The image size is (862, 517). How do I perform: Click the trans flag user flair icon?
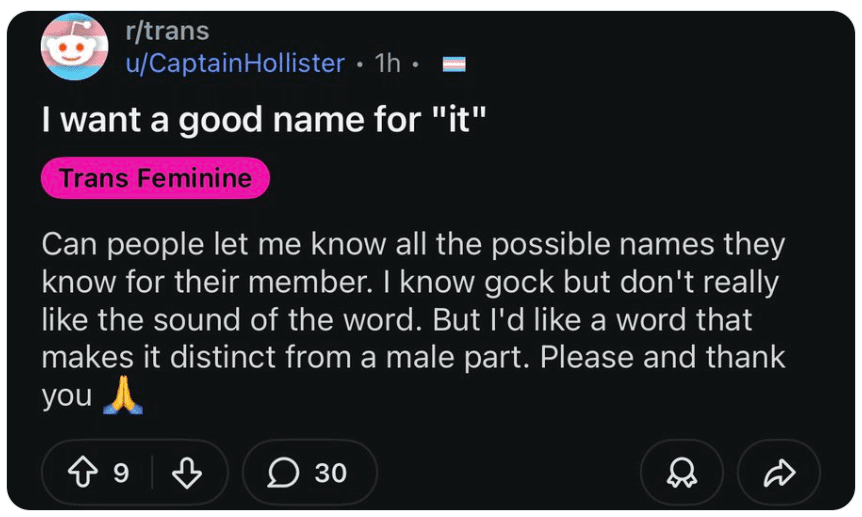tap(455, 64)
